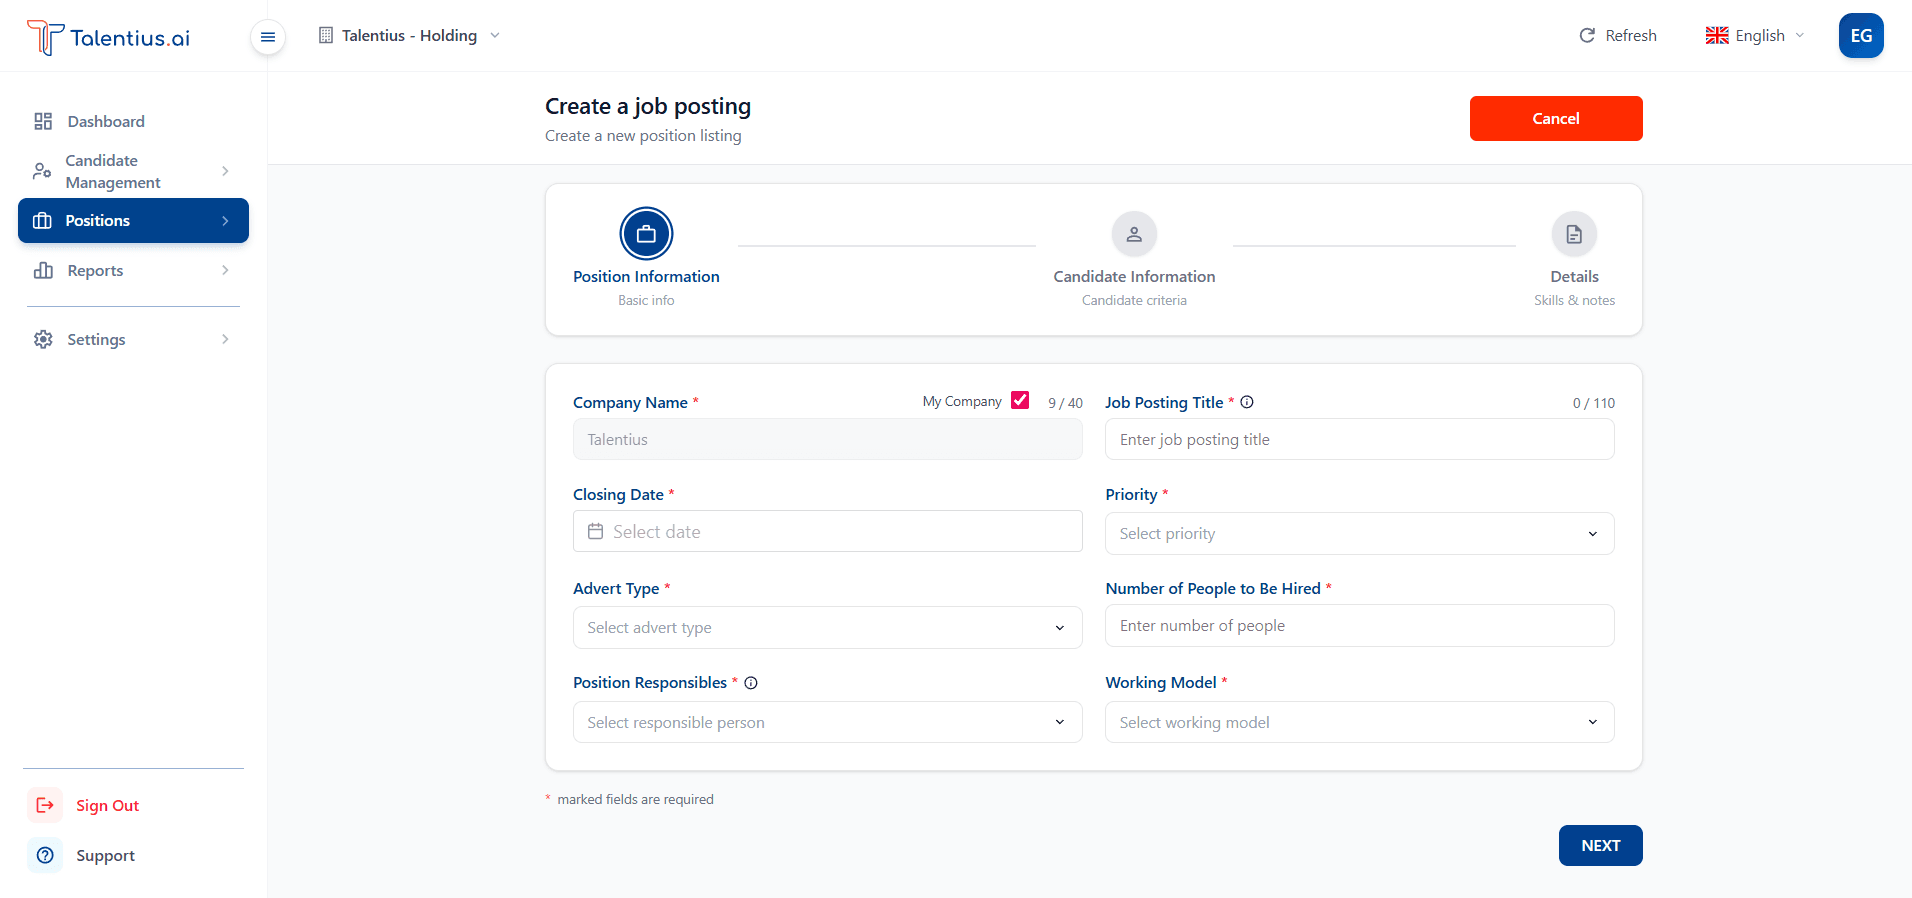
Task: Click the Support question mark icon
Action: click(45, 855)
